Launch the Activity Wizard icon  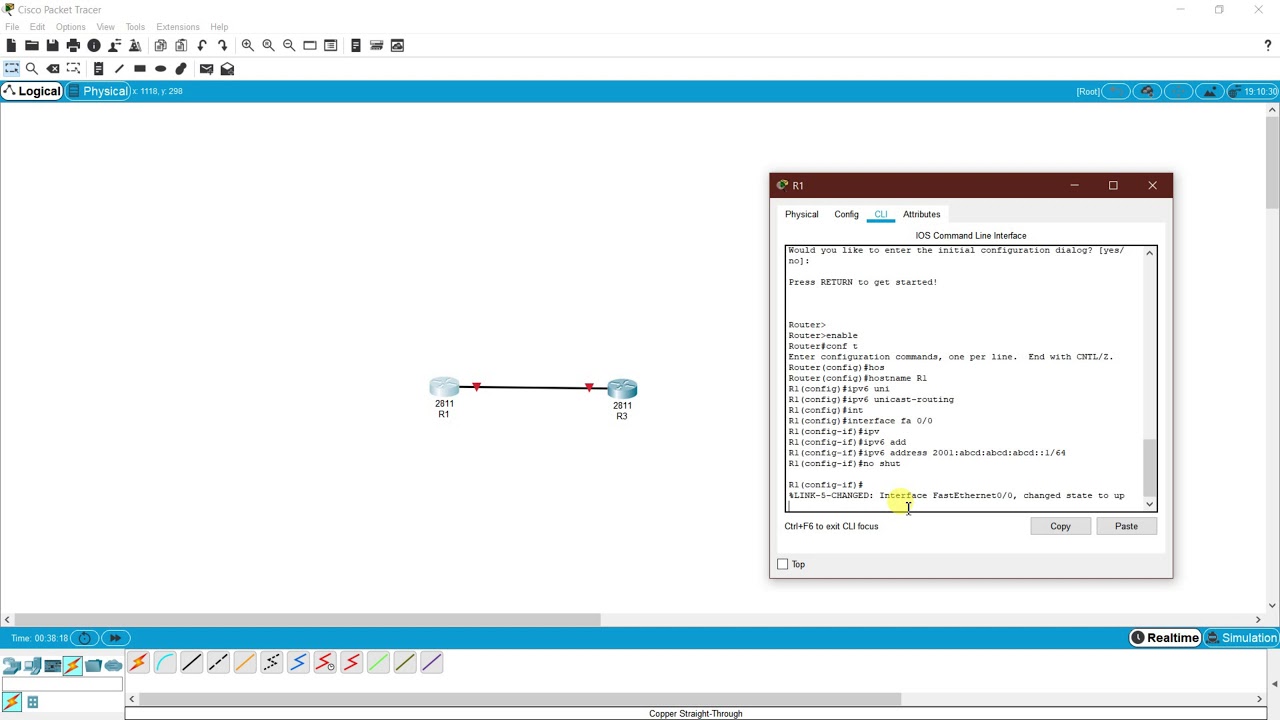(x=135, y=45)
